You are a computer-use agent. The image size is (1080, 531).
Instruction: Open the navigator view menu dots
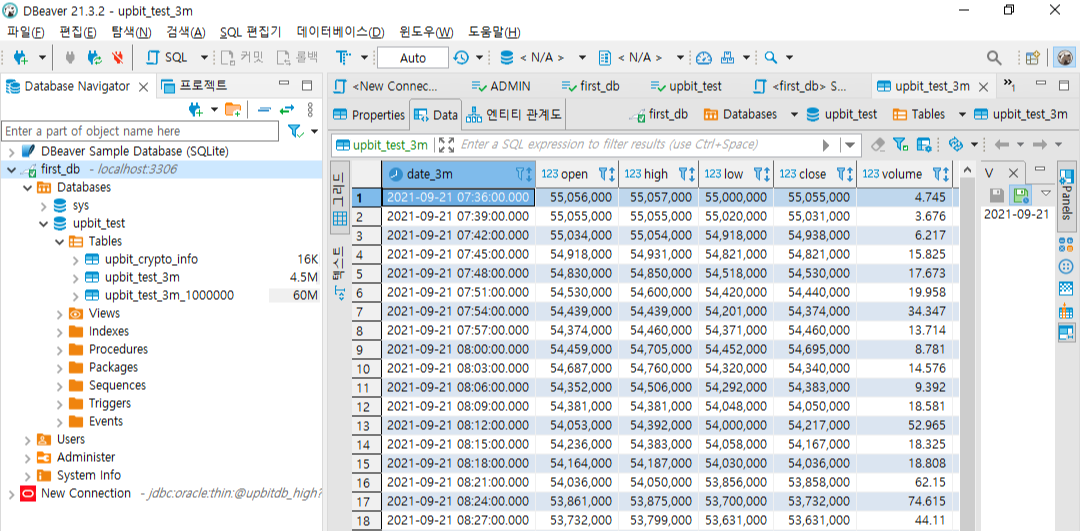click(x=310, y=110)
